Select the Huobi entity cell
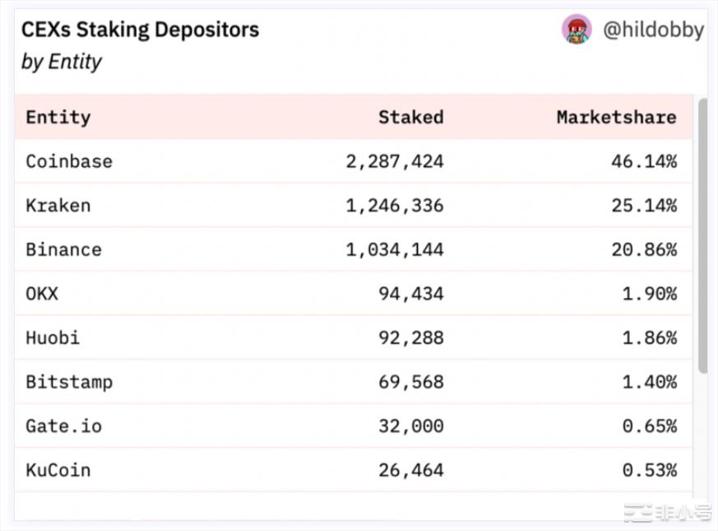This screenshot has height=531, width=718. [x=53, y=337]
